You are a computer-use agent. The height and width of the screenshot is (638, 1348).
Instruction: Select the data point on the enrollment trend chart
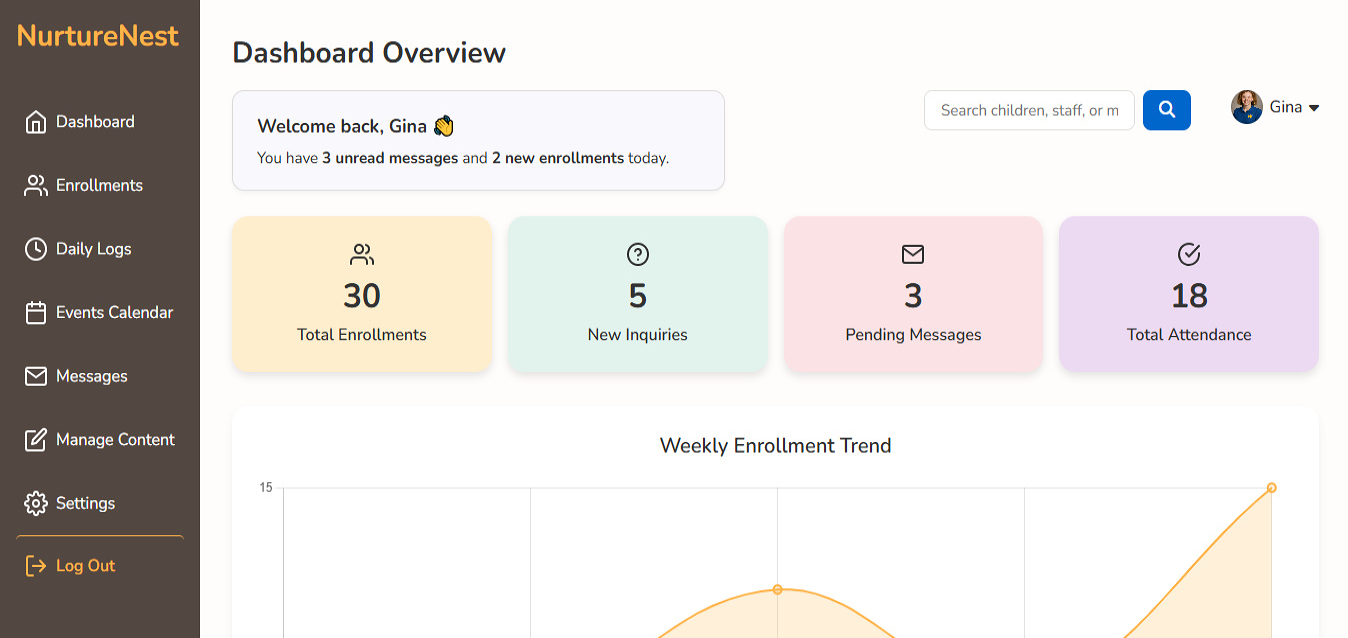tap(777, 590)
